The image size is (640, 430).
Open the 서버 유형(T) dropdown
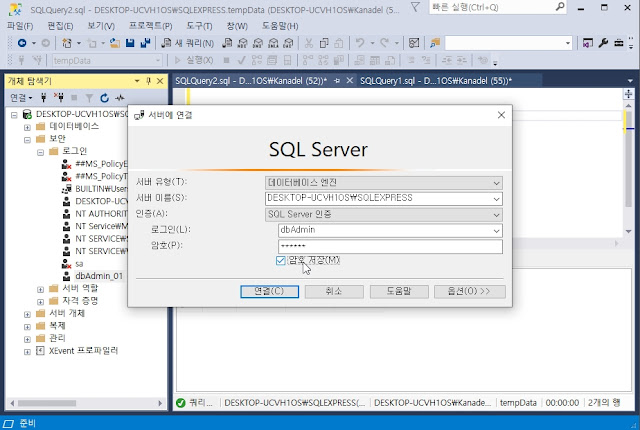click(x=496, y=183)
